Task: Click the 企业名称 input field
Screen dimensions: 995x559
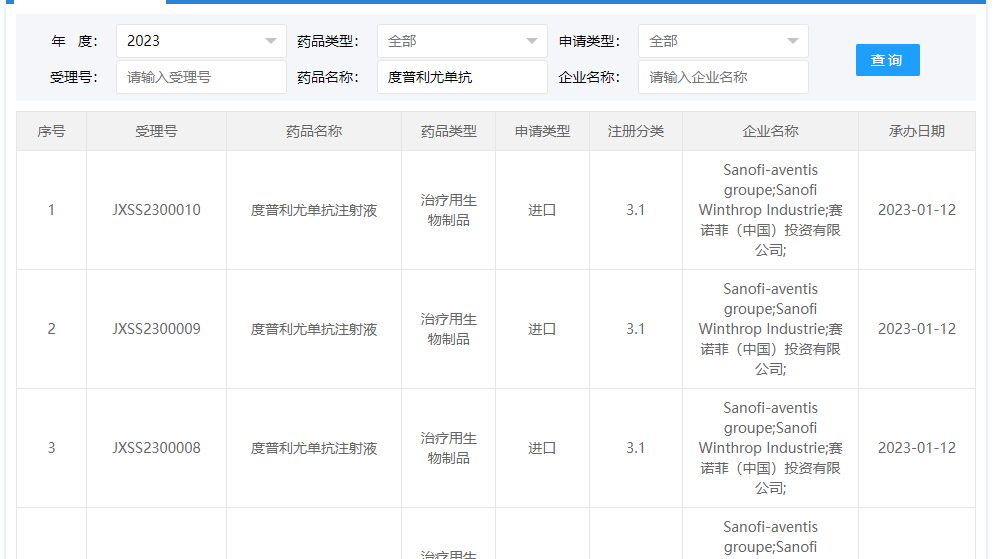Action: point(723,77)
